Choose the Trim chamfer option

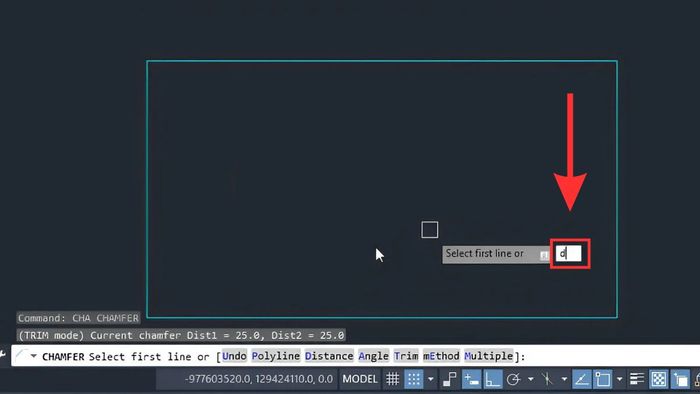tap(406, 356)
